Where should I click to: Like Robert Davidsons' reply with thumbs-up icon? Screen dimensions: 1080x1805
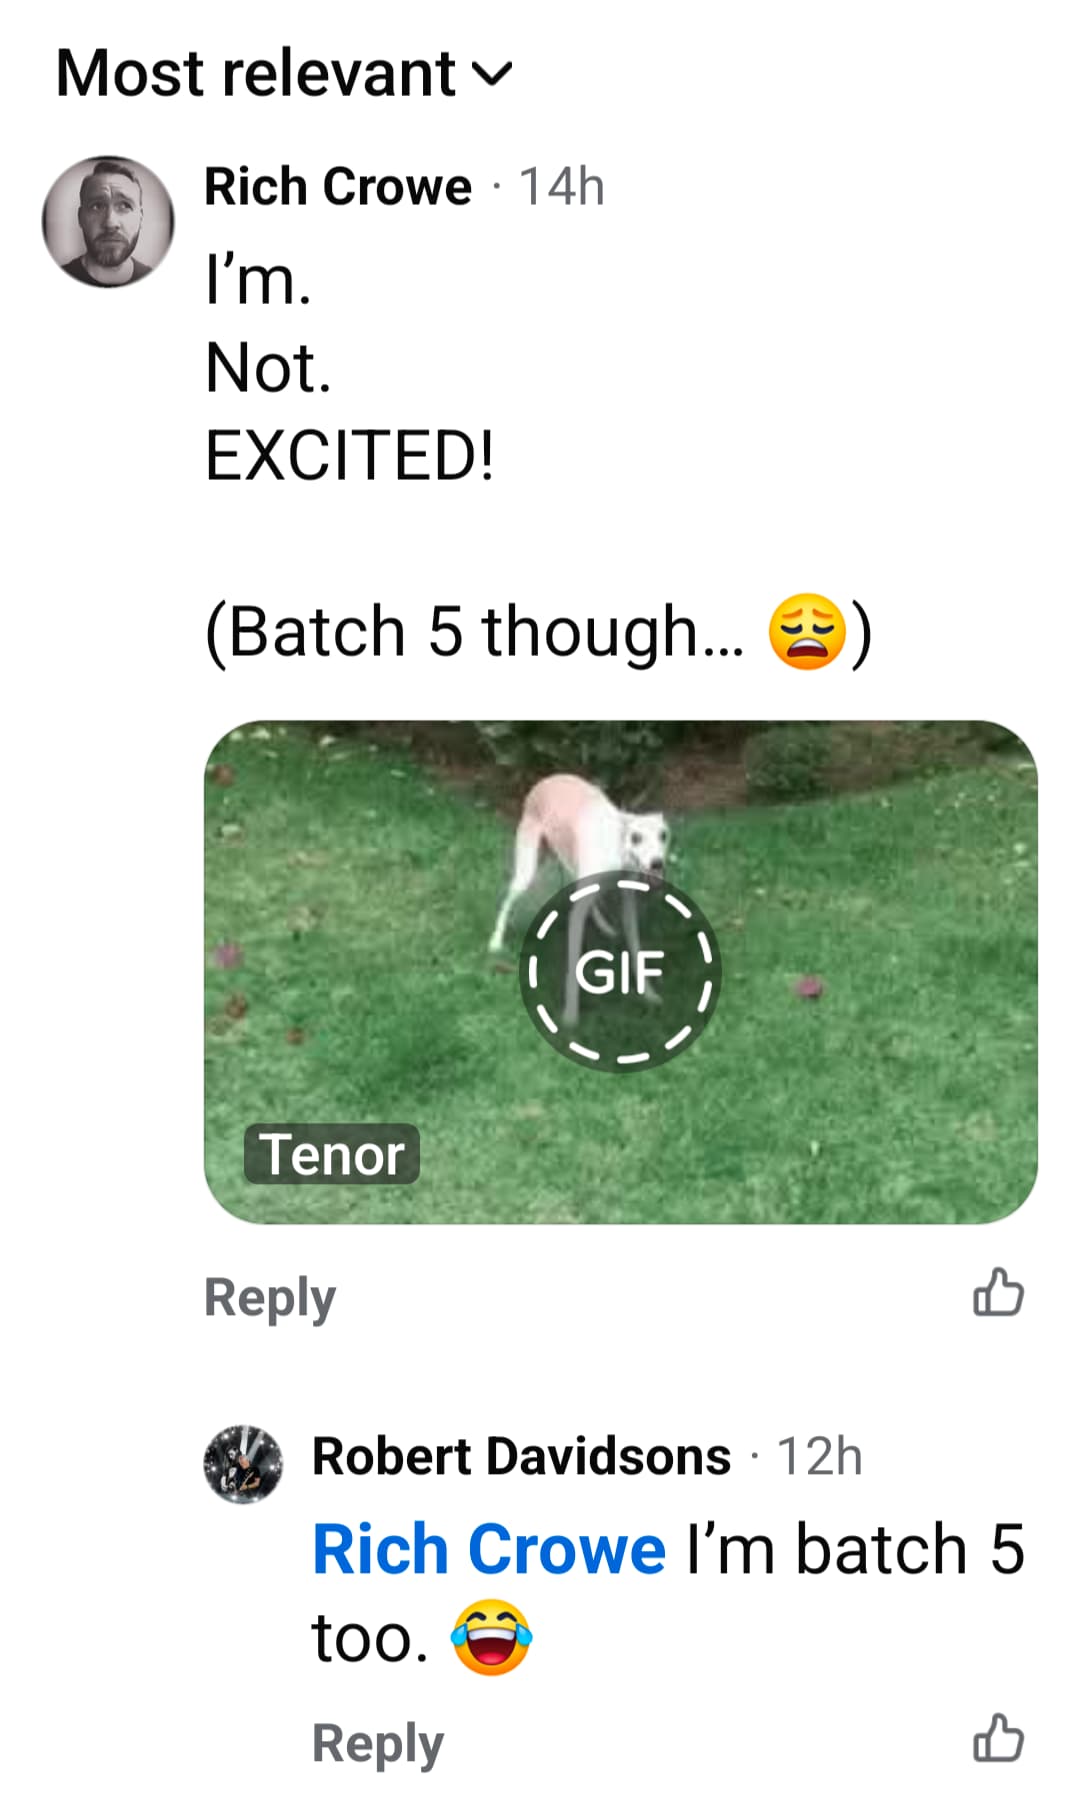pyautogui.click(x=998, y=1738)
